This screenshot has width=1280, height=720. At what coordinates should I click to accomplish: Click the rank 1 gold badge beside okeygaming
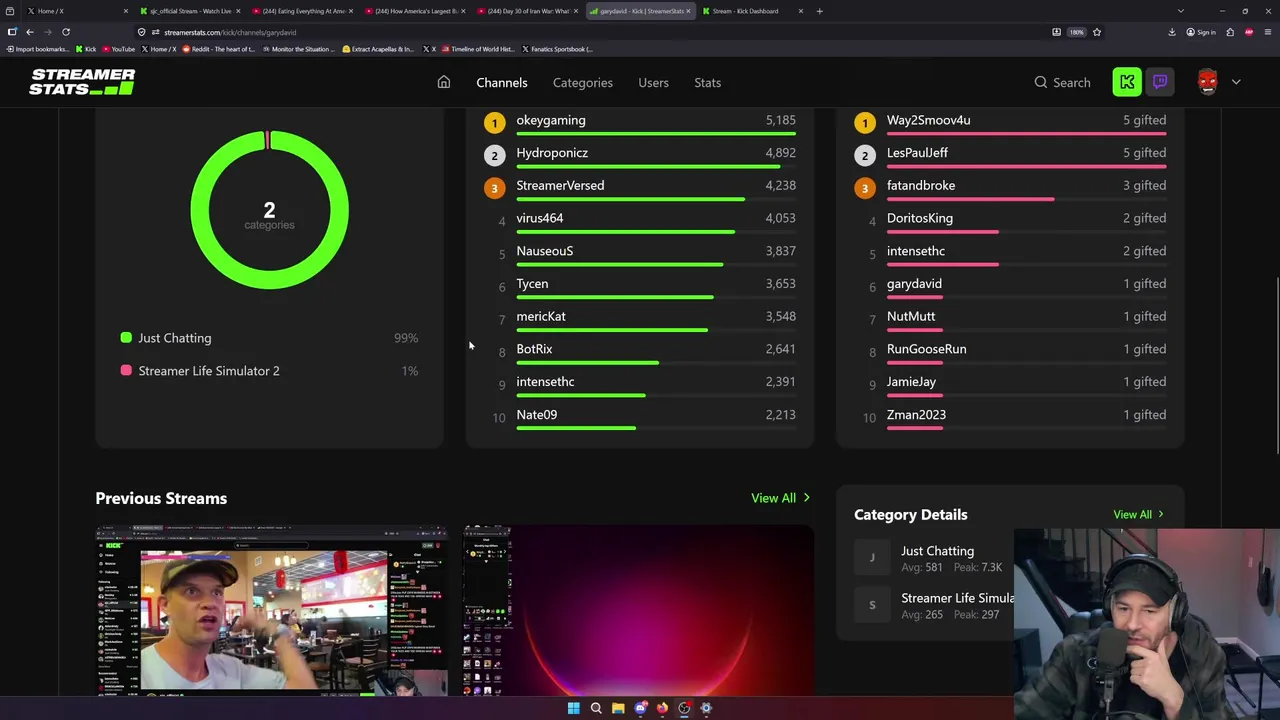pyautogui.click(x=494, y=123)
